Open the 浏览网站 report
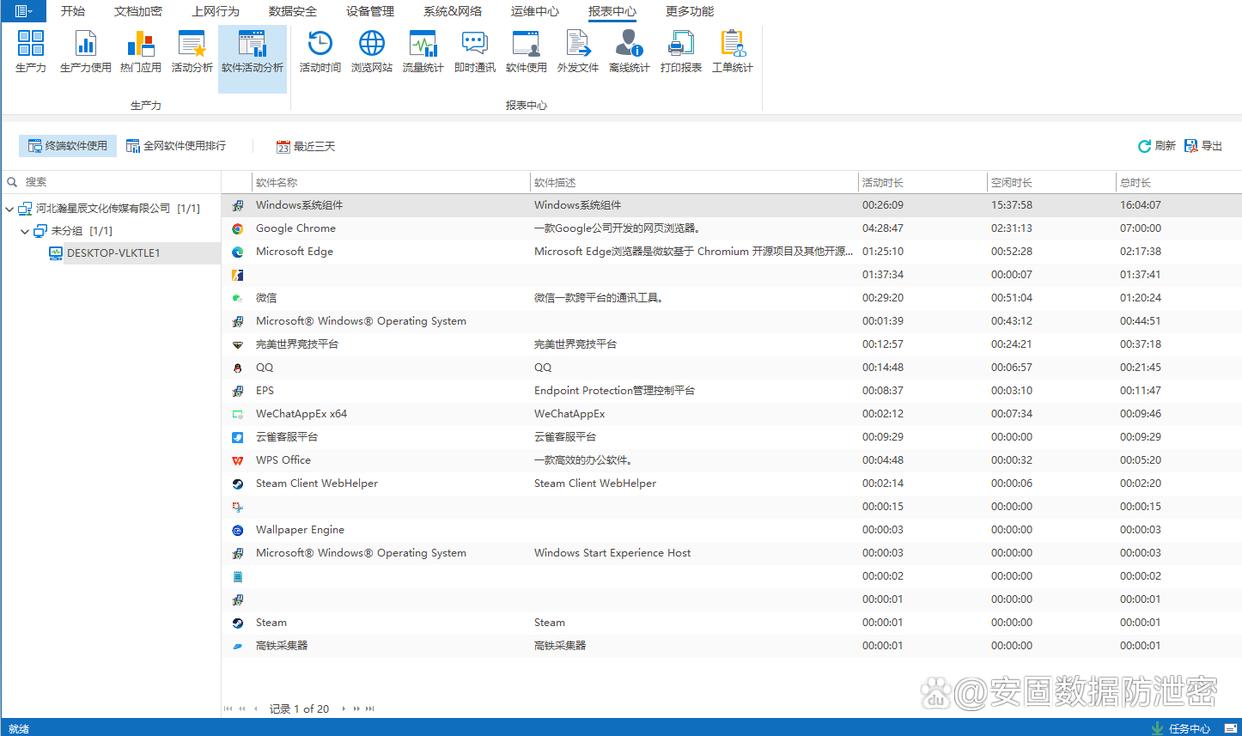 pos(372,51)
